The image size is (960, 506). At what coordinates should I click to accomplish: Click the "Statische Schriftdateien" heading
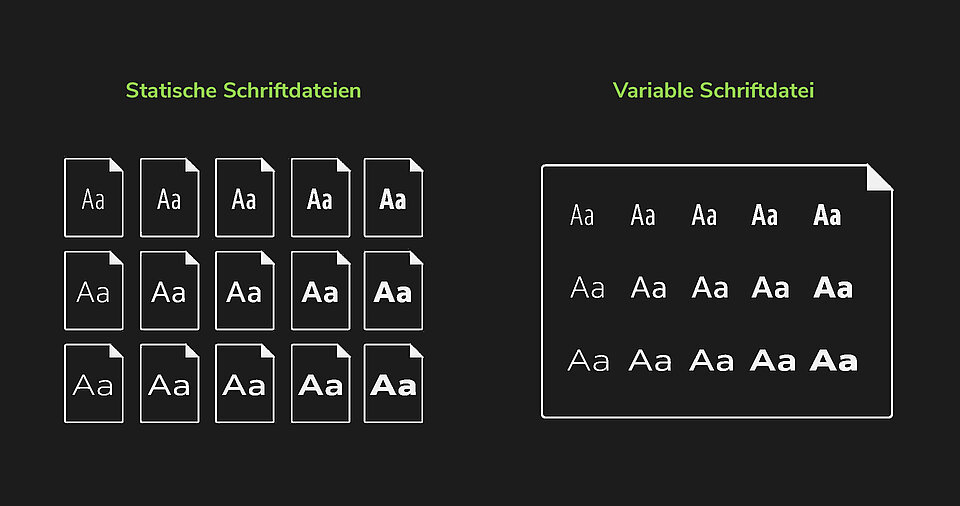click(243, 91)
